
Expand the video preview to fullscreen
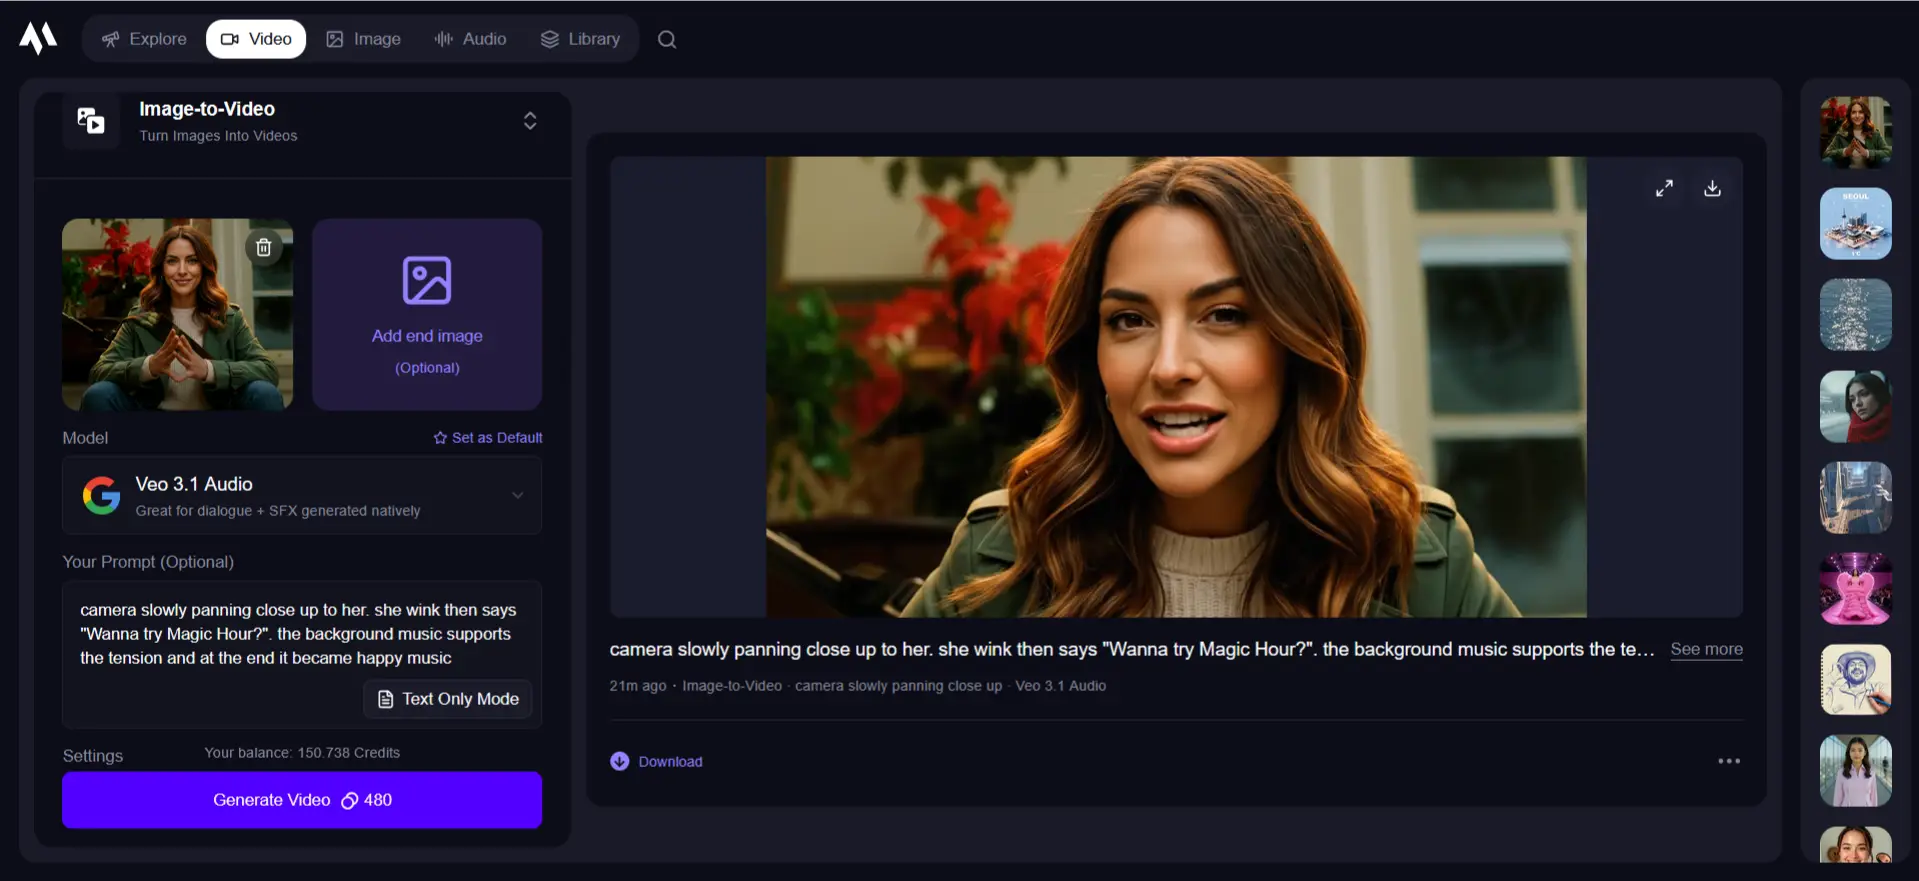1664,188
